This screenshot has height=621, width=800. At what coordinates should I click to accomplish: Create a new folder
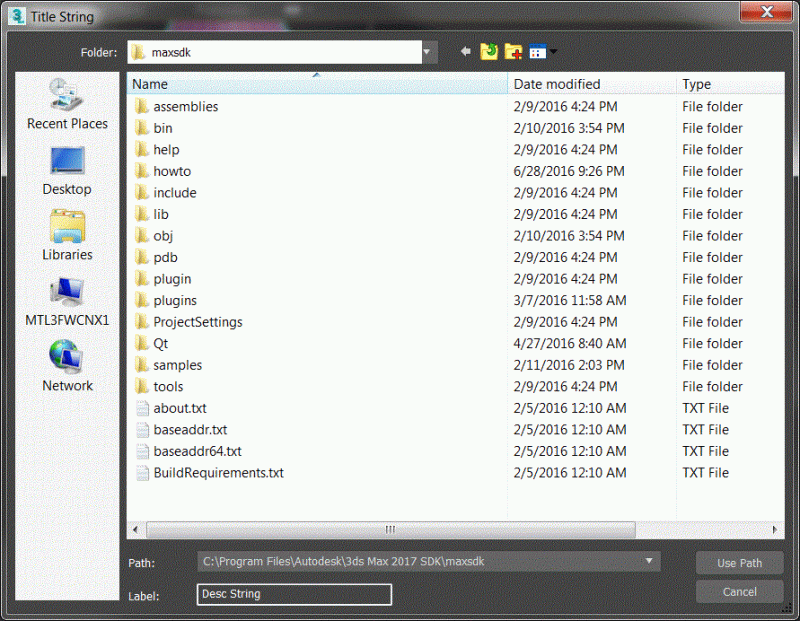click(513, 50)
